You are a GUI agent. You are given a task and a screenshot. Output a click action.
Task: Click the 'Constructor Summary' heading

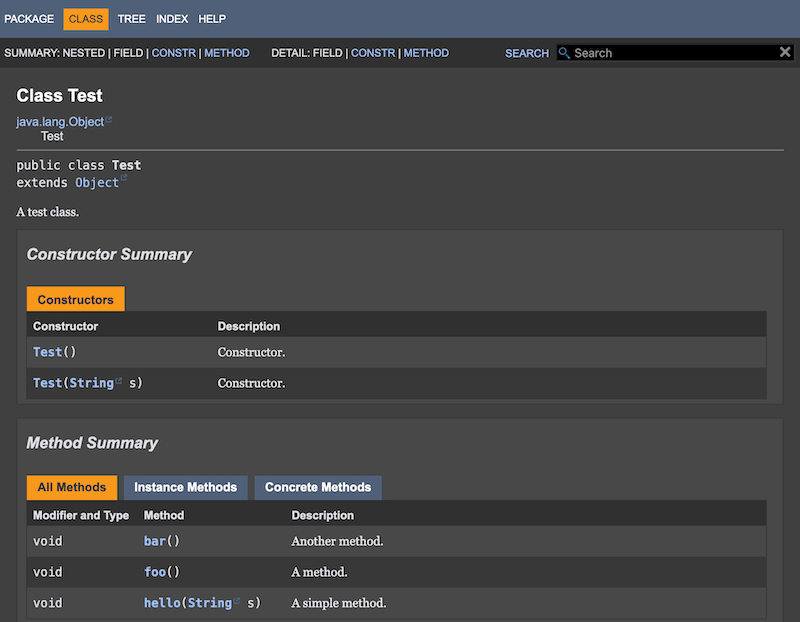[x=109, y=254]
